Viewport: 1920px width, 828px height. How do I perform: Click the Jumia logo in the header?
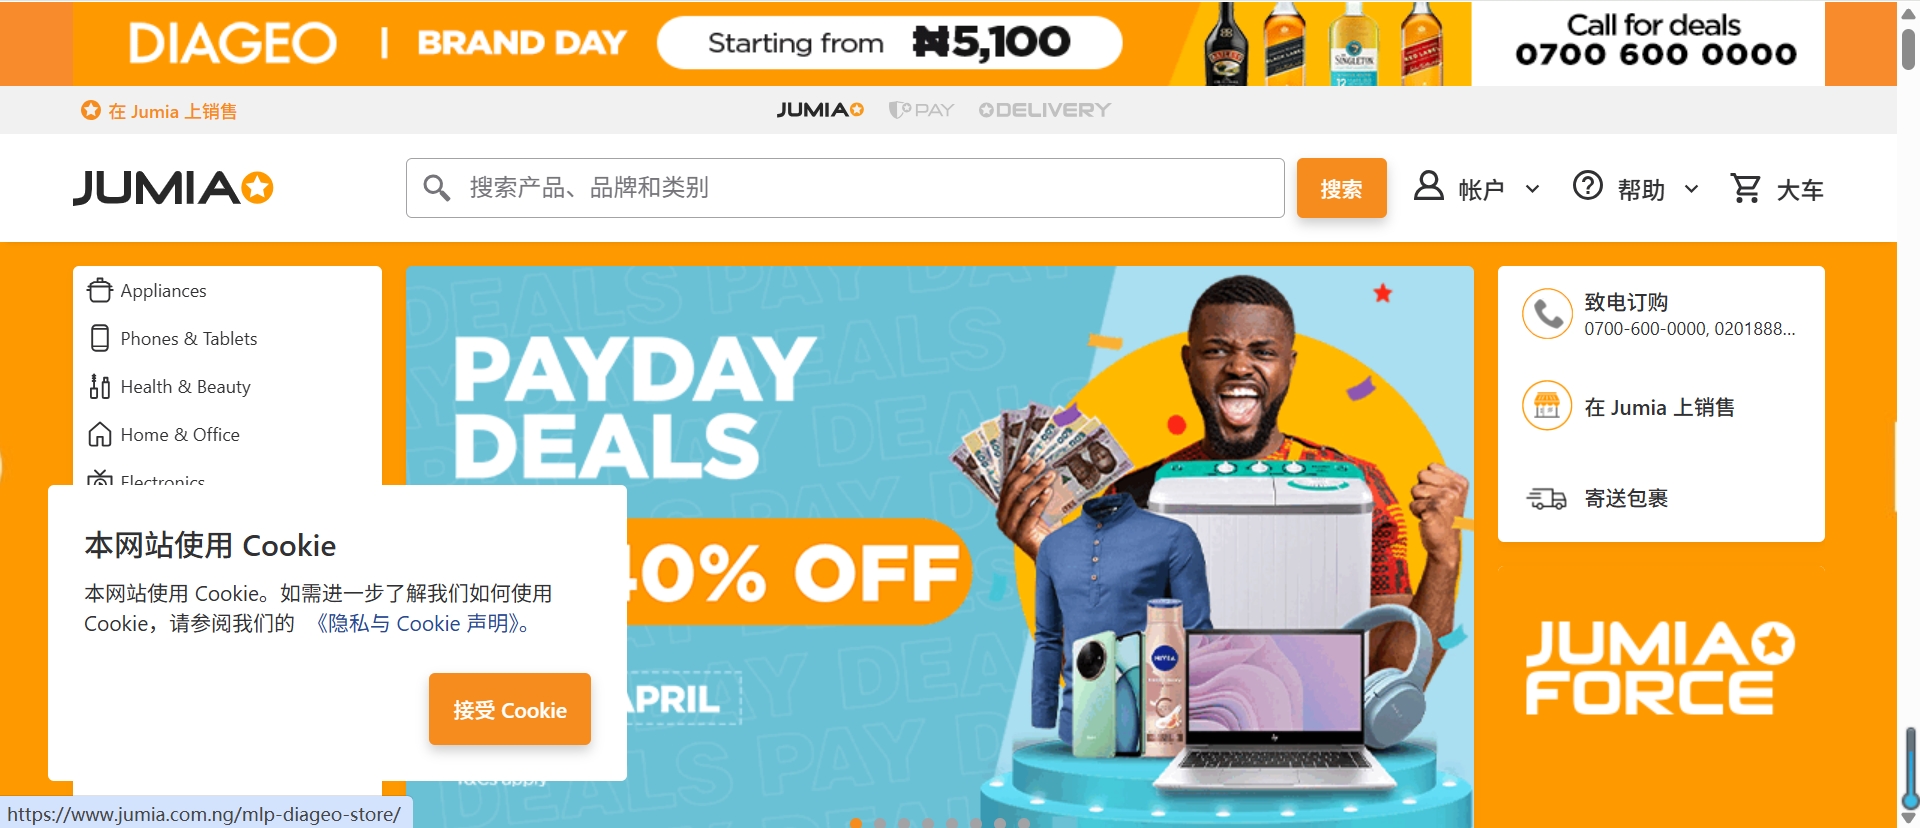pyautogui.click(x=173, y=188)
